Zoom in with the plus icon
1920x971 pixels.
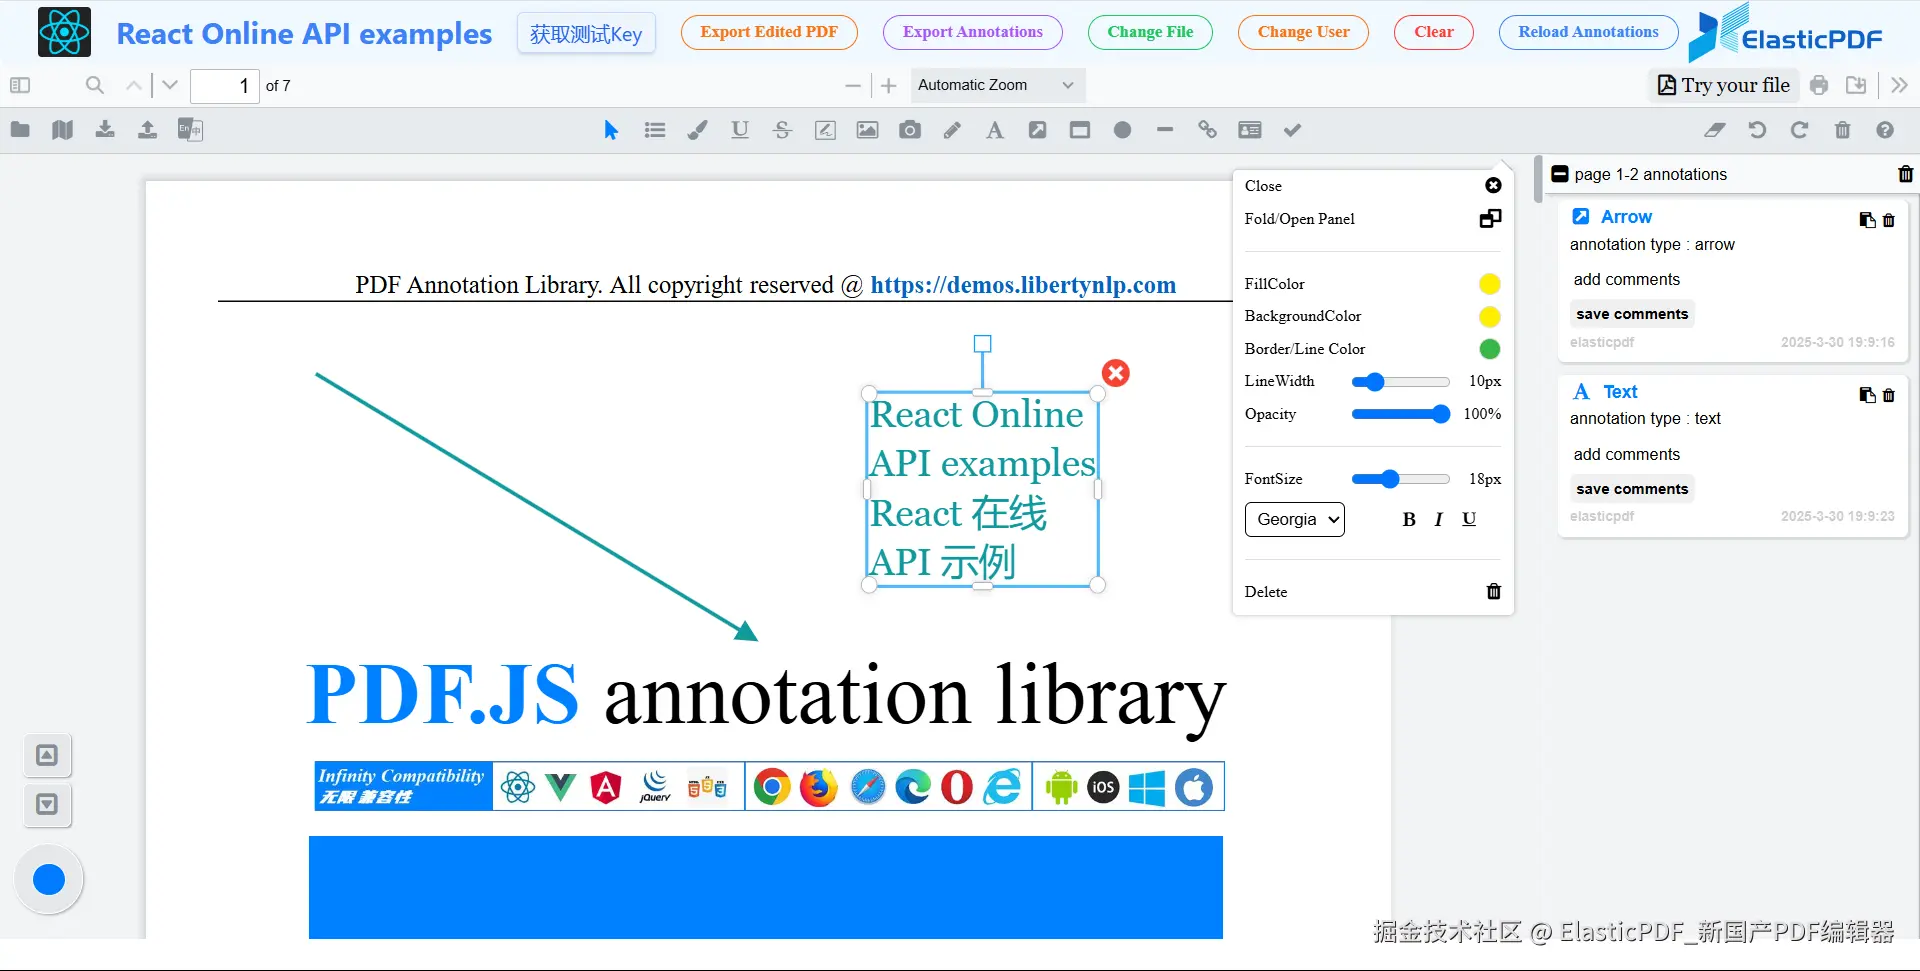889,86
